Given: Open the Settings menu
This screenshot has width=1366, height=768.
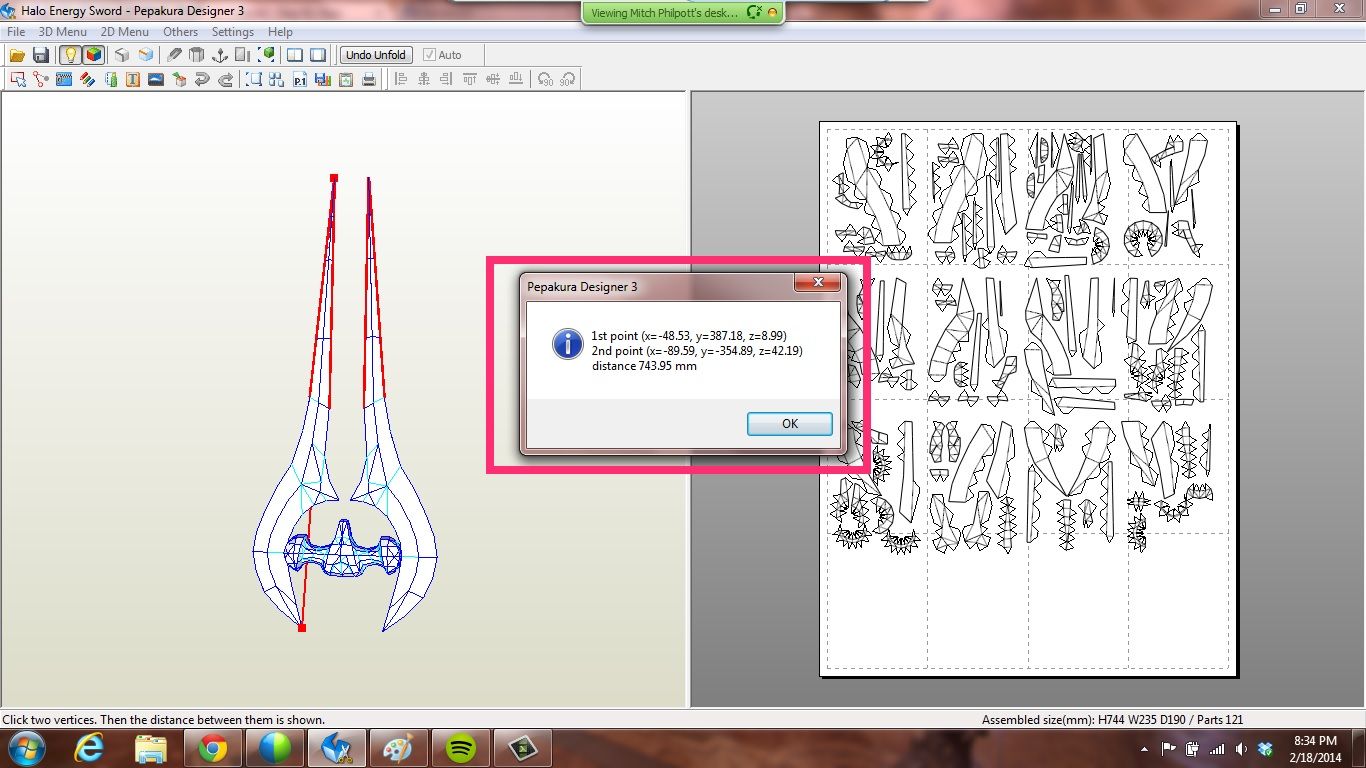Looking at the screenshot, I should coord(232,31).
